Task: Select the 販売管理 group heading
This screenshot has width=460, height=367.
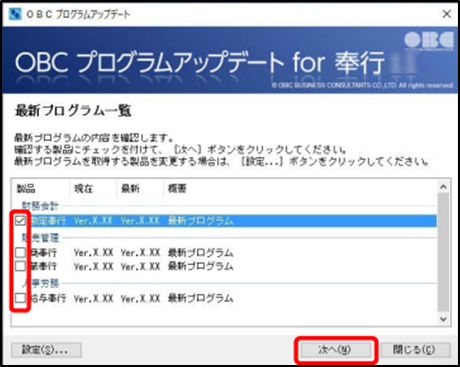Action: pos(40,238)
